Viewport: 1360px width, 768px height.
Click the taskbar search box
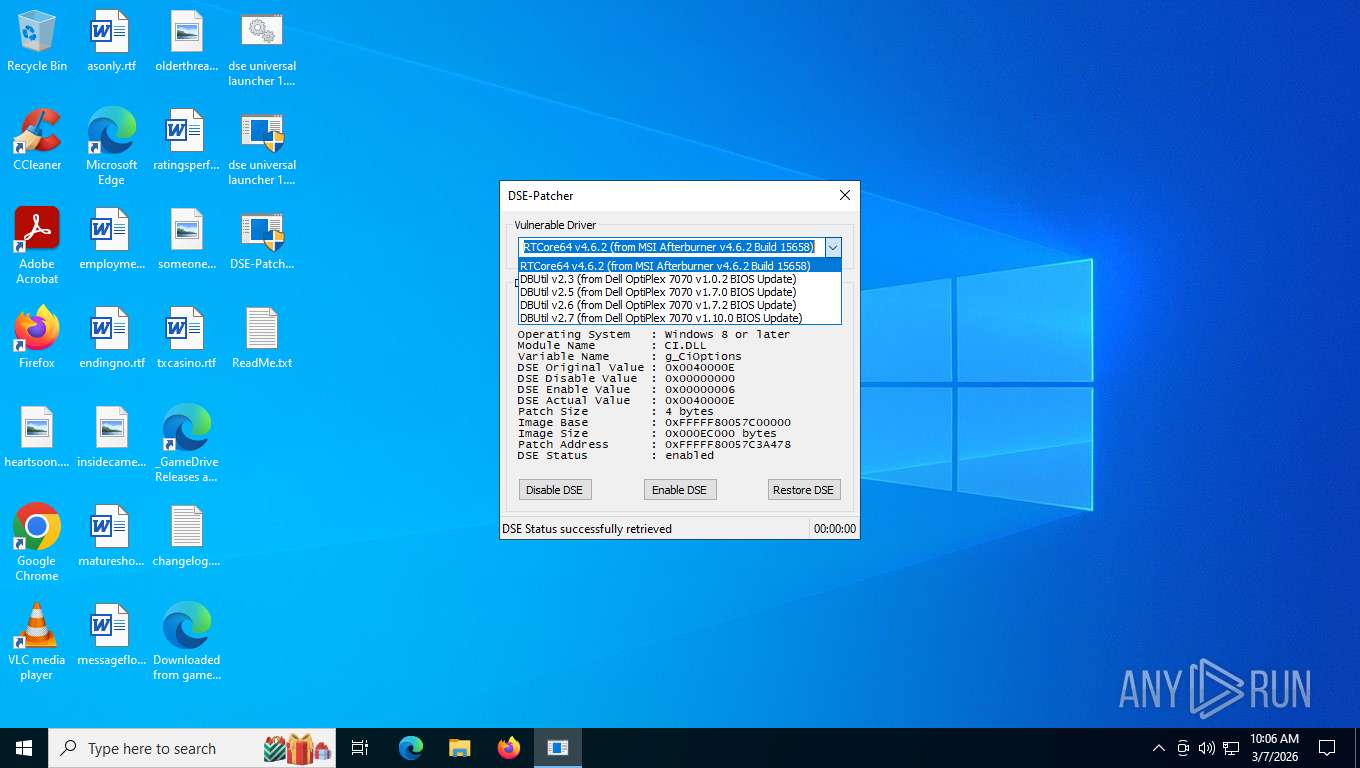coord(192,748)
